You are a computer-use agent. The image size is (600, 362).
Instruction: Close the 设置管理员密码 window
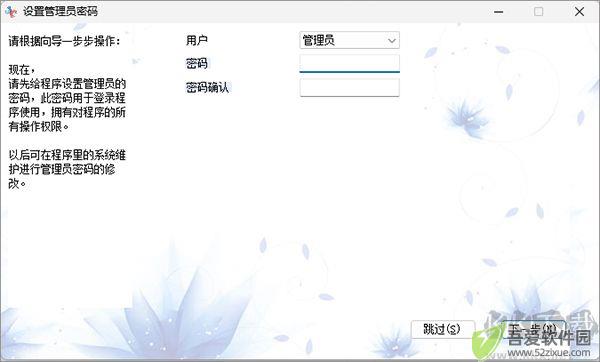579,12
